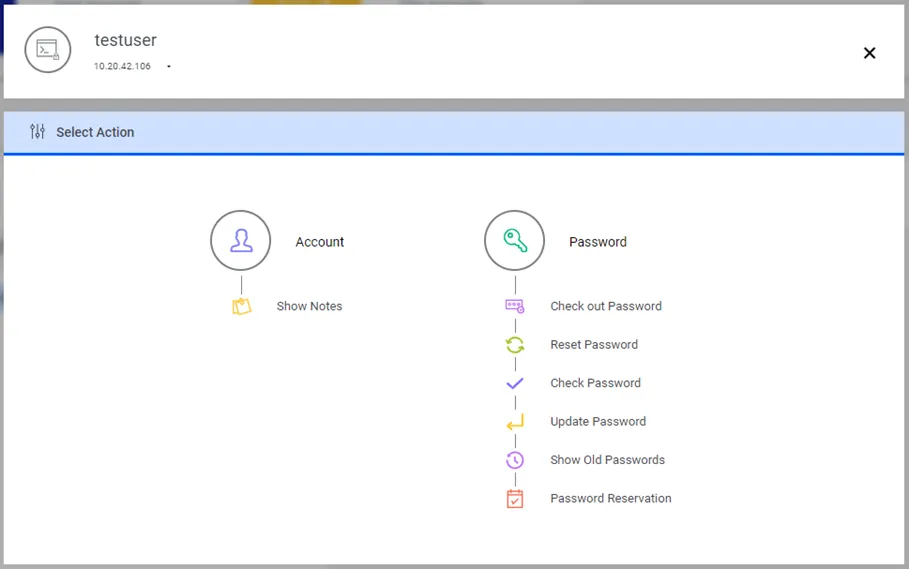Select Reset Password action
Viewport: 909px width, 569px height.
pyautogui.click(x=594, y=345)
